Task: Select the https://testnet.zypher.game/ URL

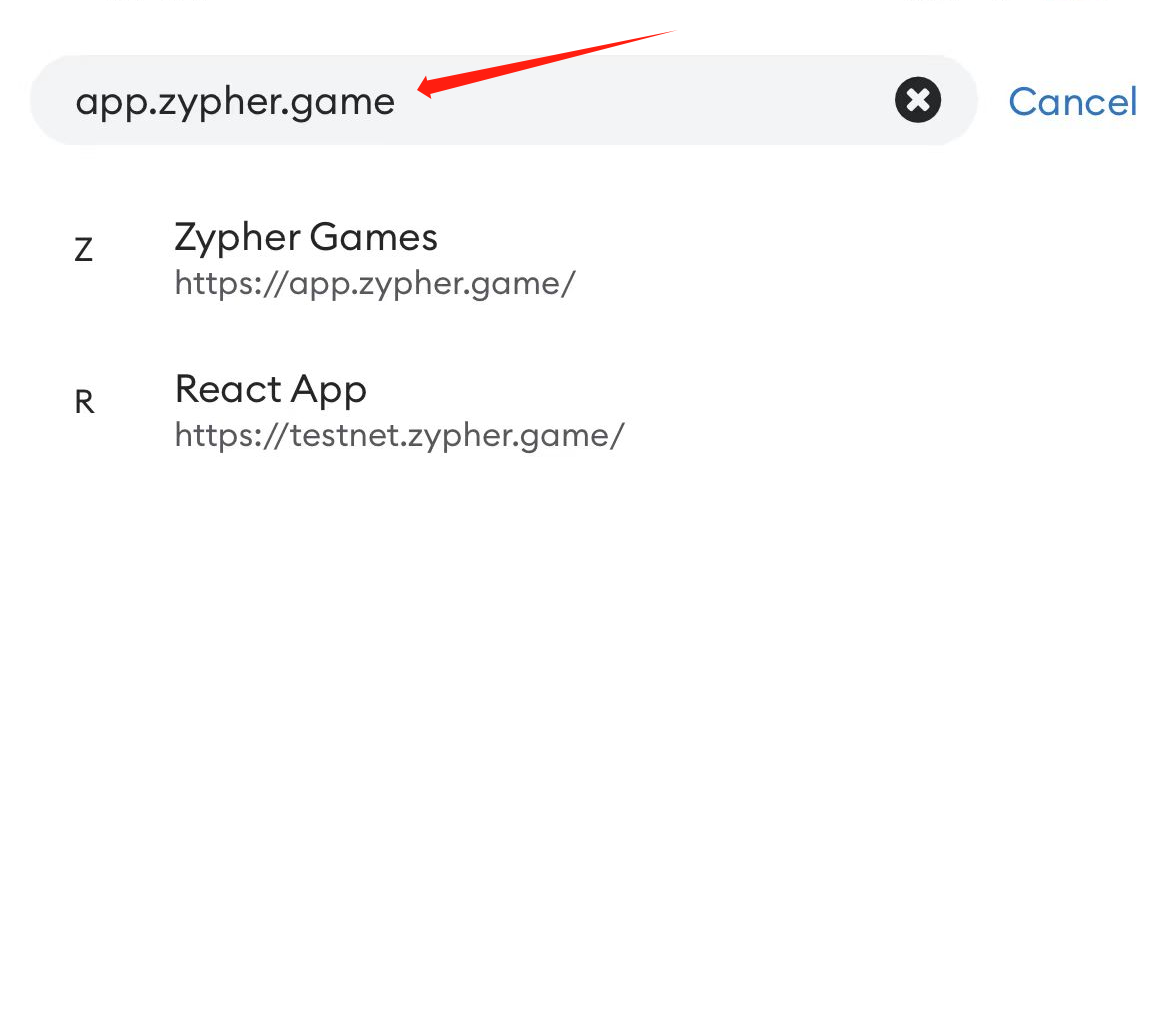Action: [399, 436]
